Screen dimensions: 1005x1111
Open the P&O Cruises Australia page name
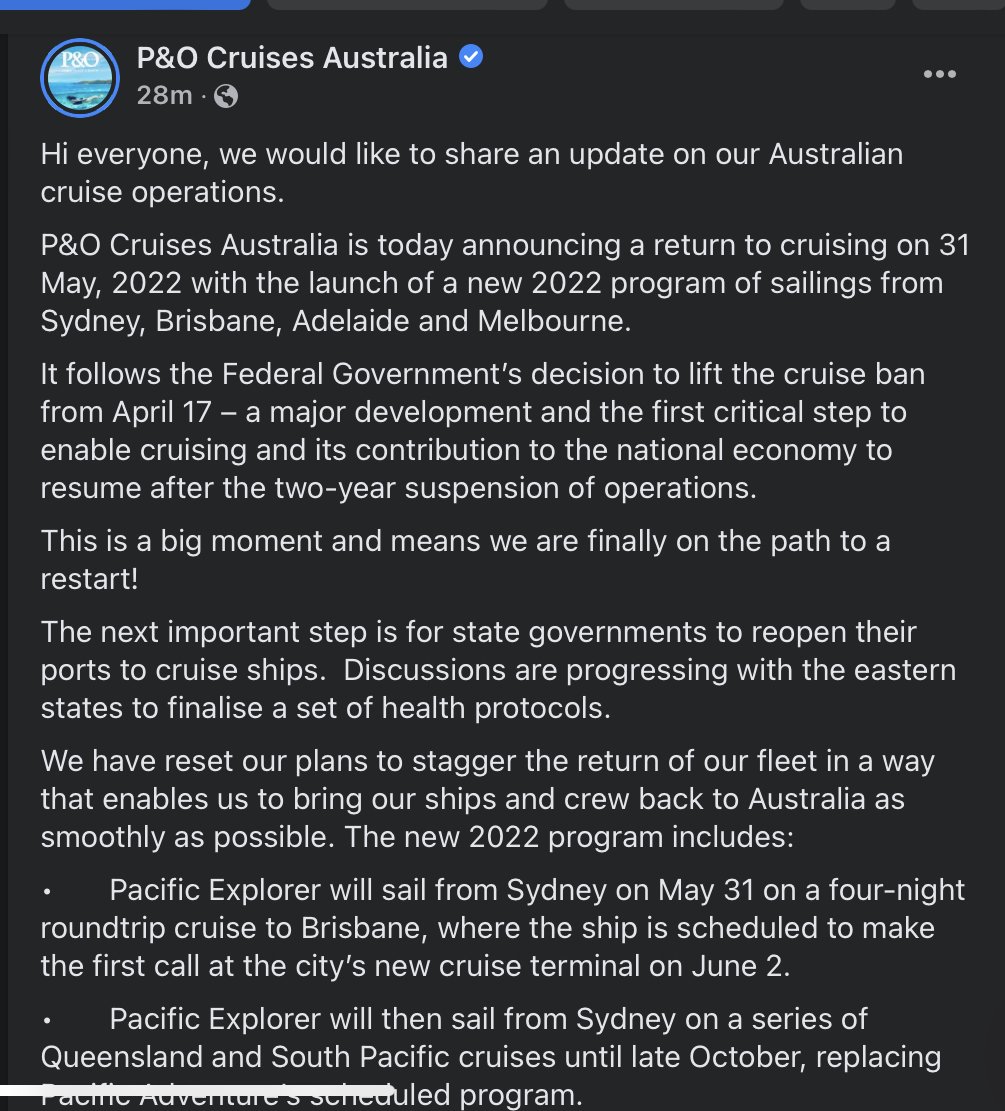tap(292, 57)
